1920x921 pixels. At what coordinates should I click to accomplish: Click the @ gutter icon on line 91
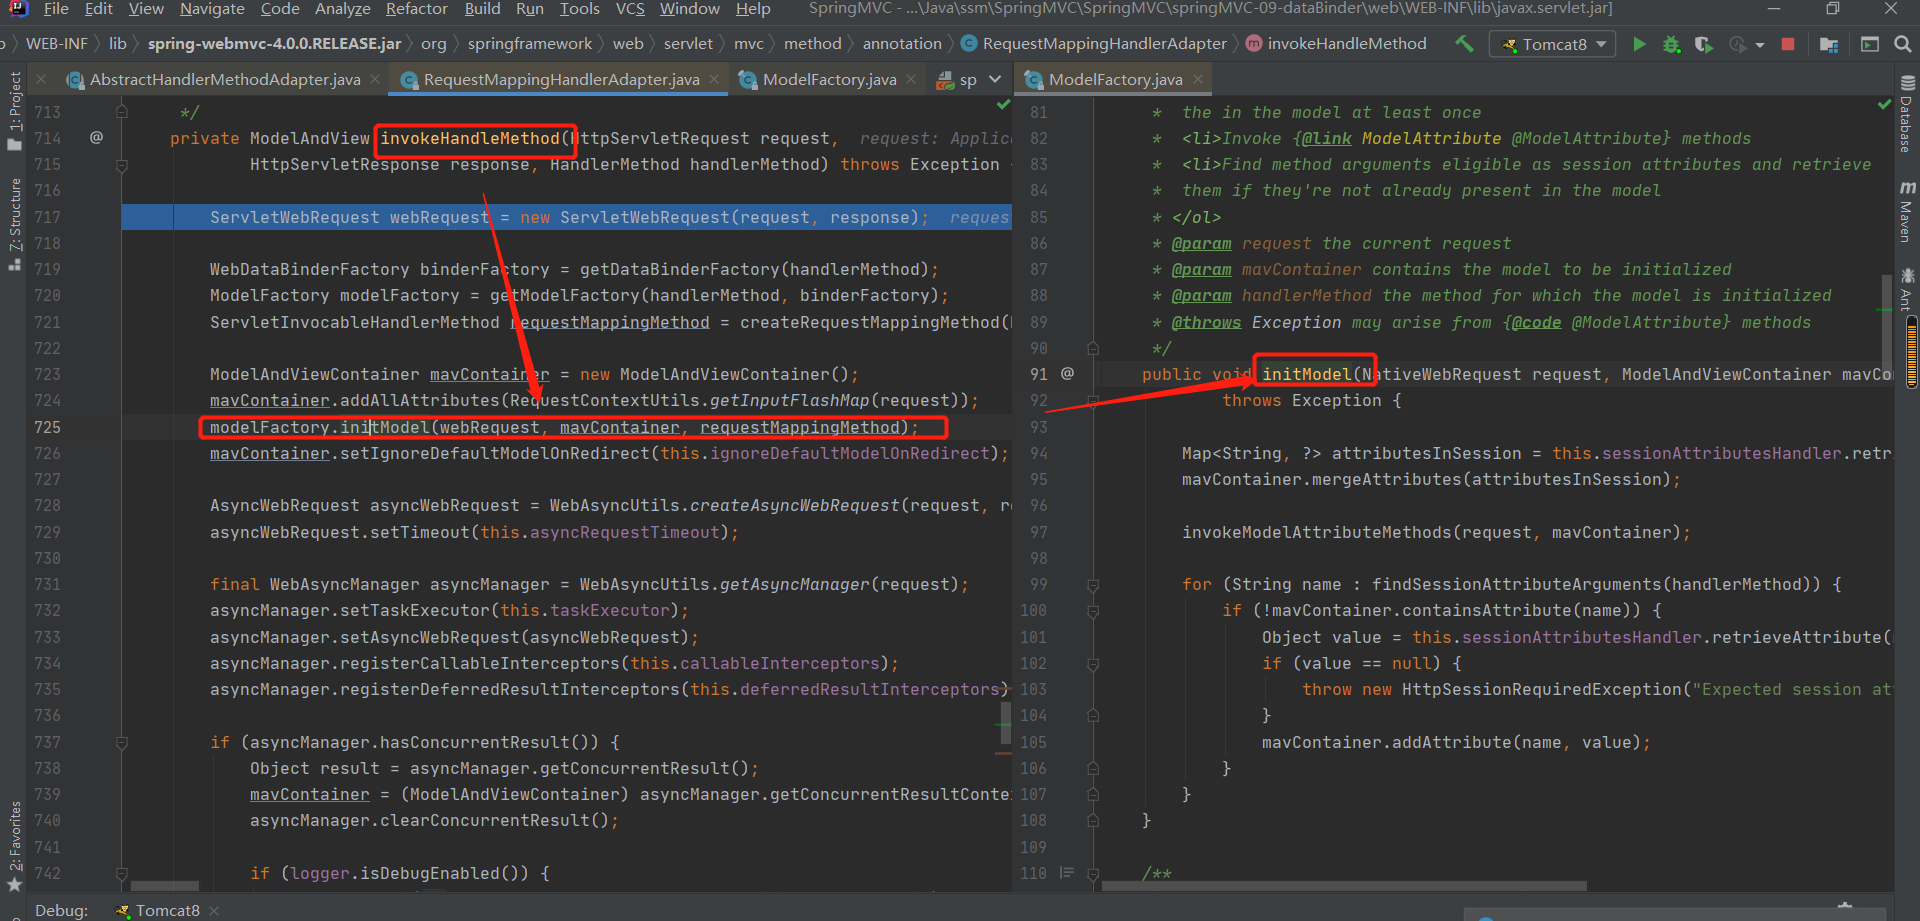point(1067,373)
